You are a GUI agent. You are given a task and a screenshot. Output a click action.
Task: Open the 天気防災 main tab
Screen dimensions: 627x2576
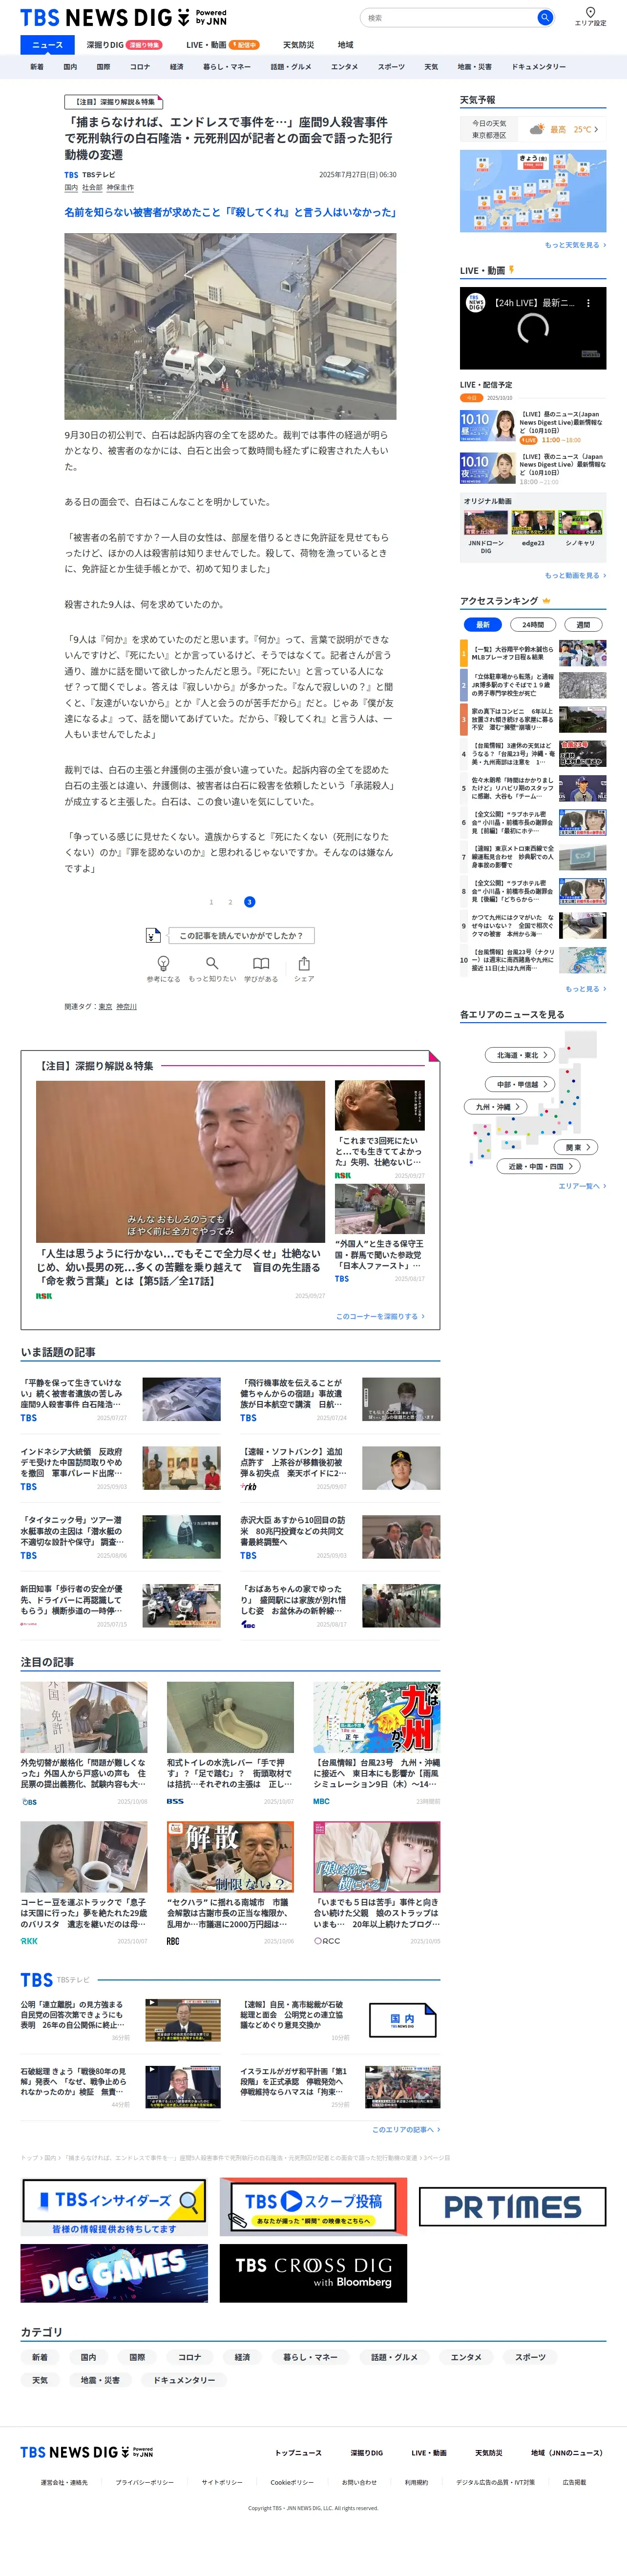pyautogui.click(x=298, y=45)
